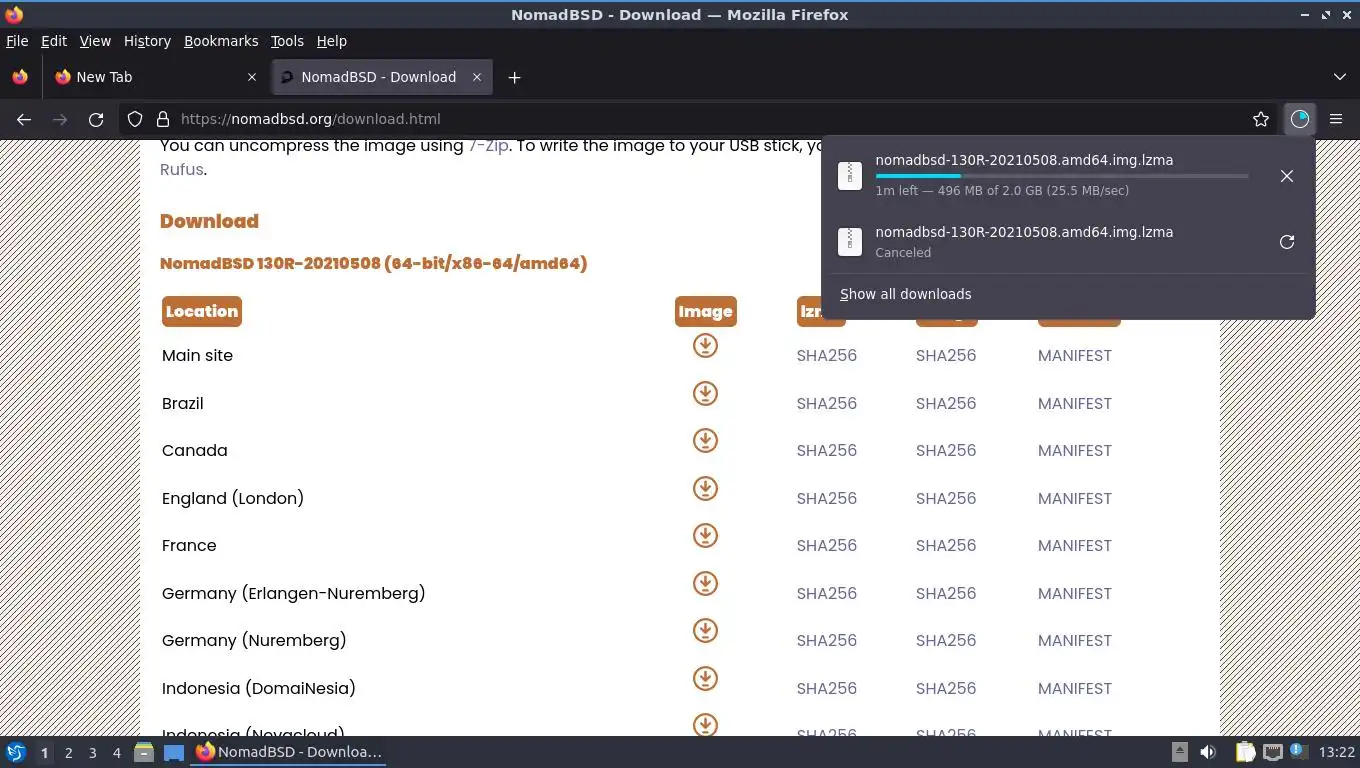
Task: Click the Downloads toolbar button
Action: [x=1299, y=119]
